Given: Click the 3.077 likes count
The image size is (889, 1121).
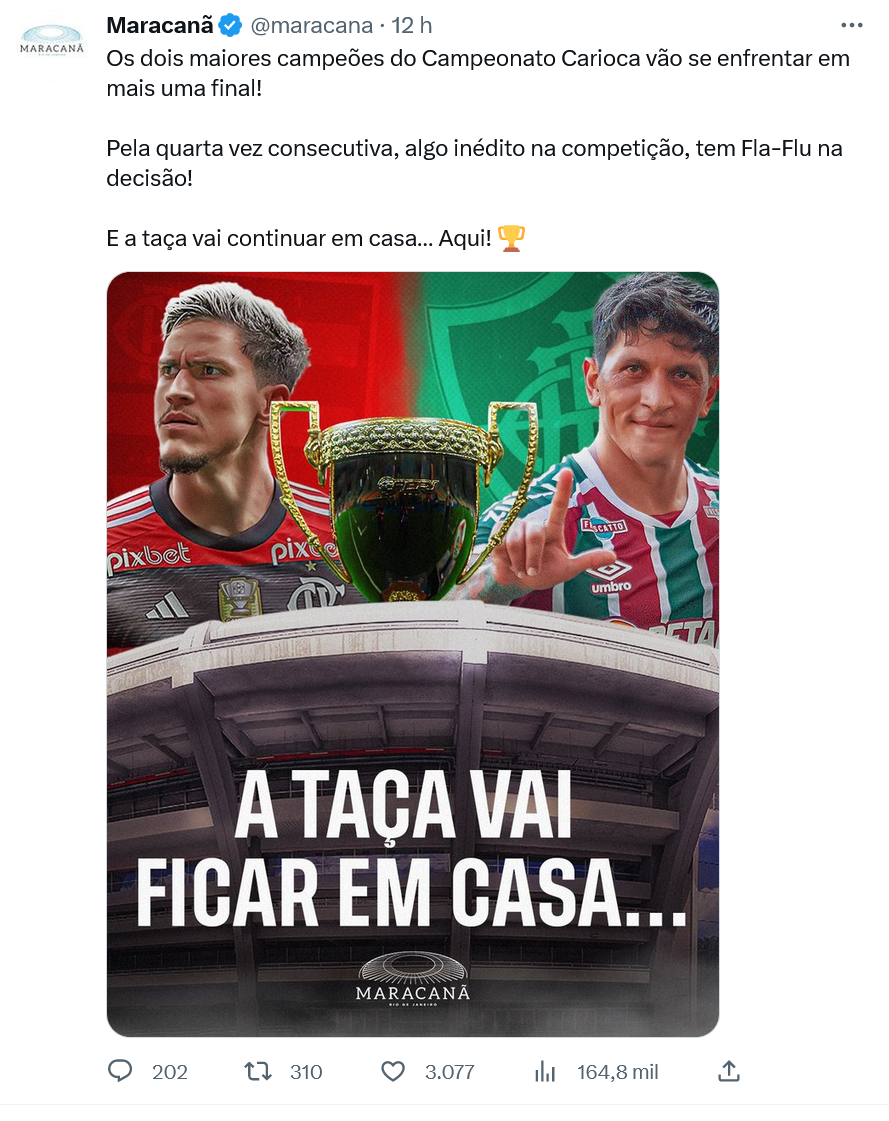Looking at the screenshot, I should [449, 1072].
